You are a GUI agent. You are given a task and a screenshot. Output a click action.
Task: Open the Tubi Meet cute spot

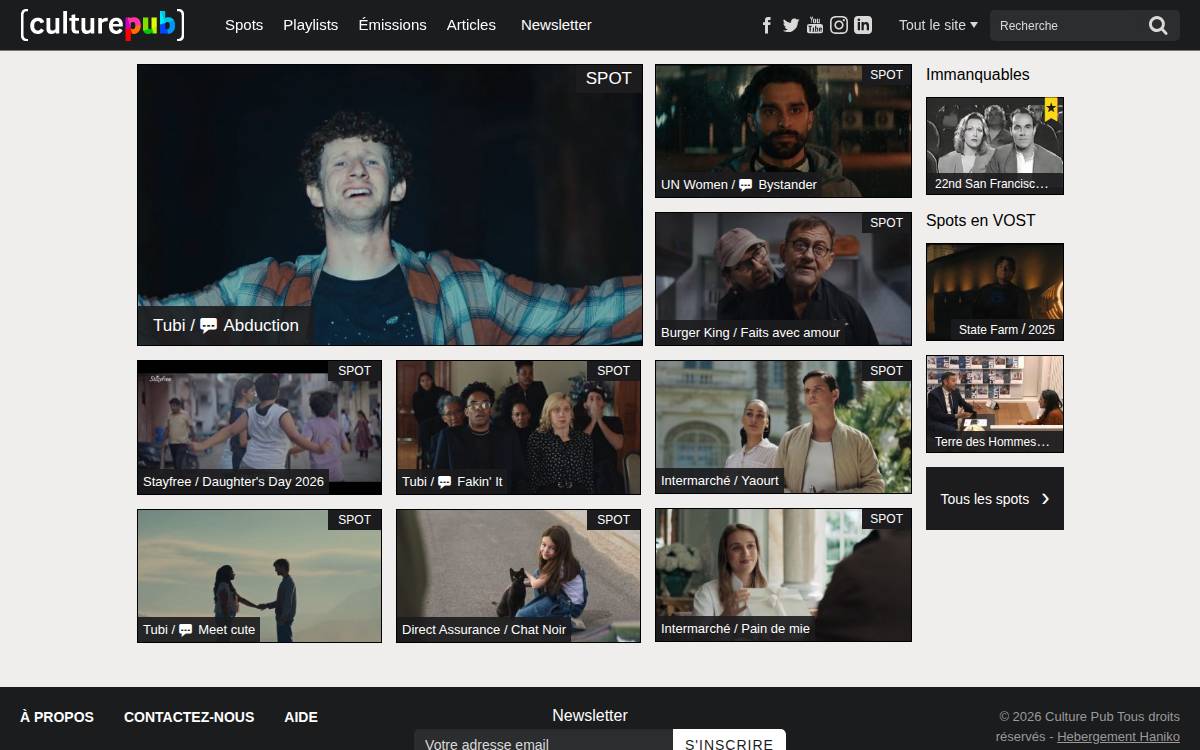click(259, 575)
